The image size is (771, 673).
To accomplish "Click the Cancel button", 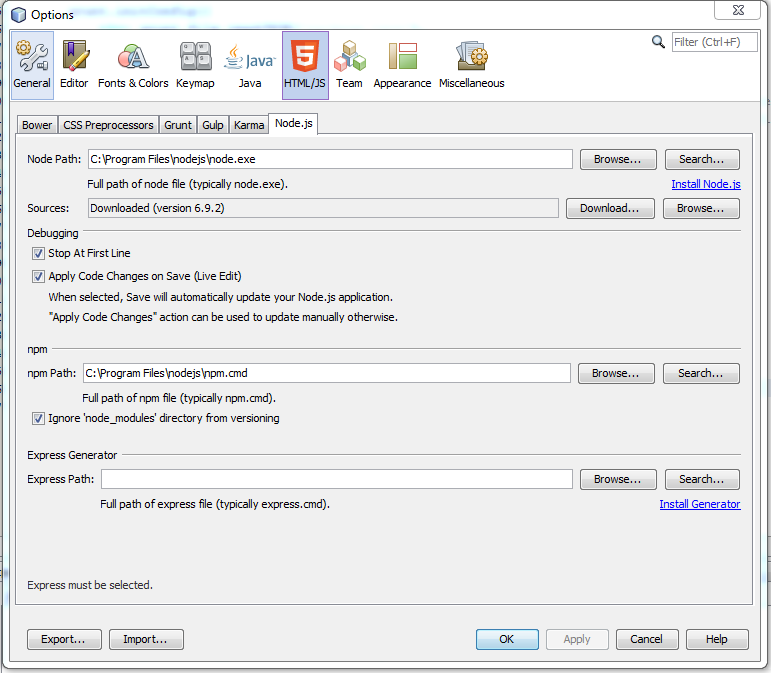I will tap(647, 640).
